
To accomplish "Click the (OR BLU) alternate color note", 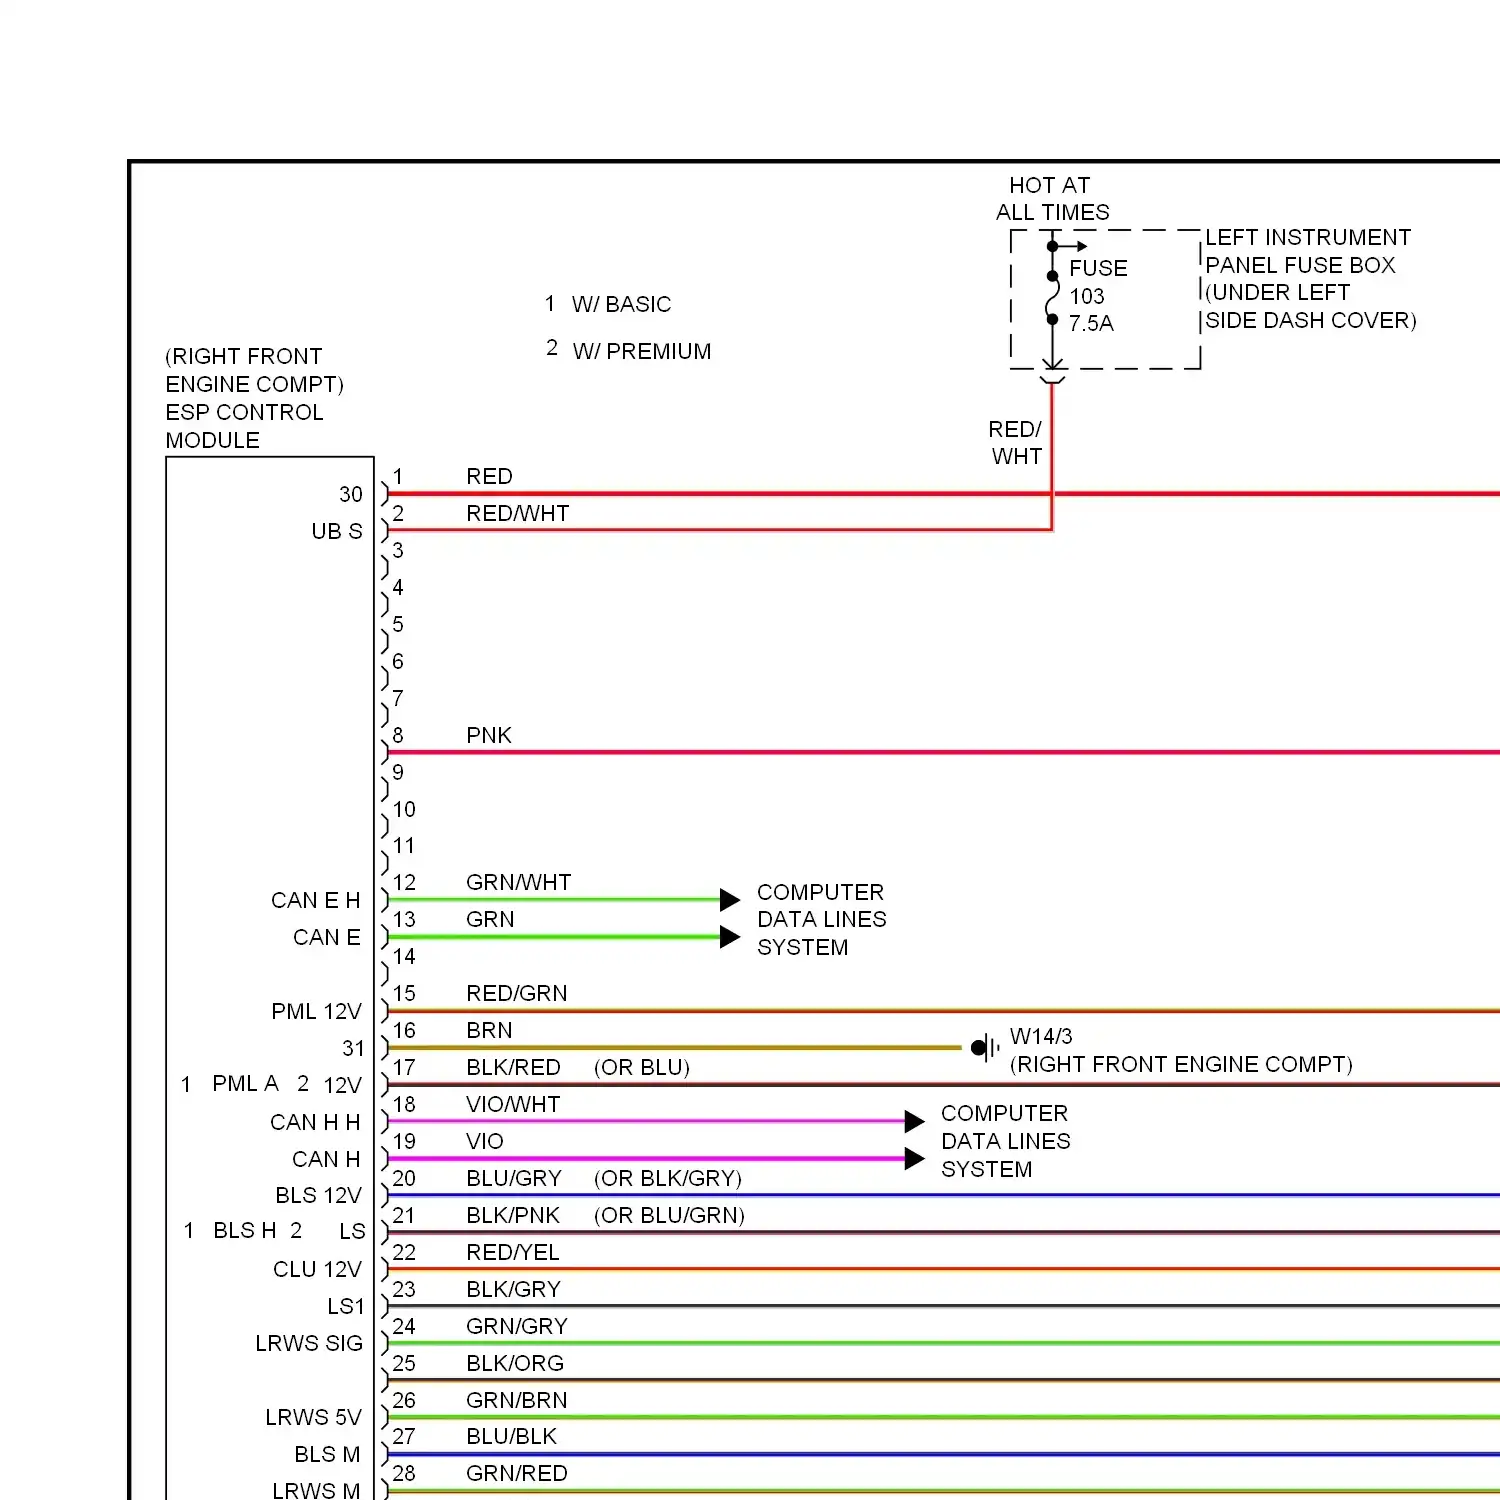I will 642,1067.
